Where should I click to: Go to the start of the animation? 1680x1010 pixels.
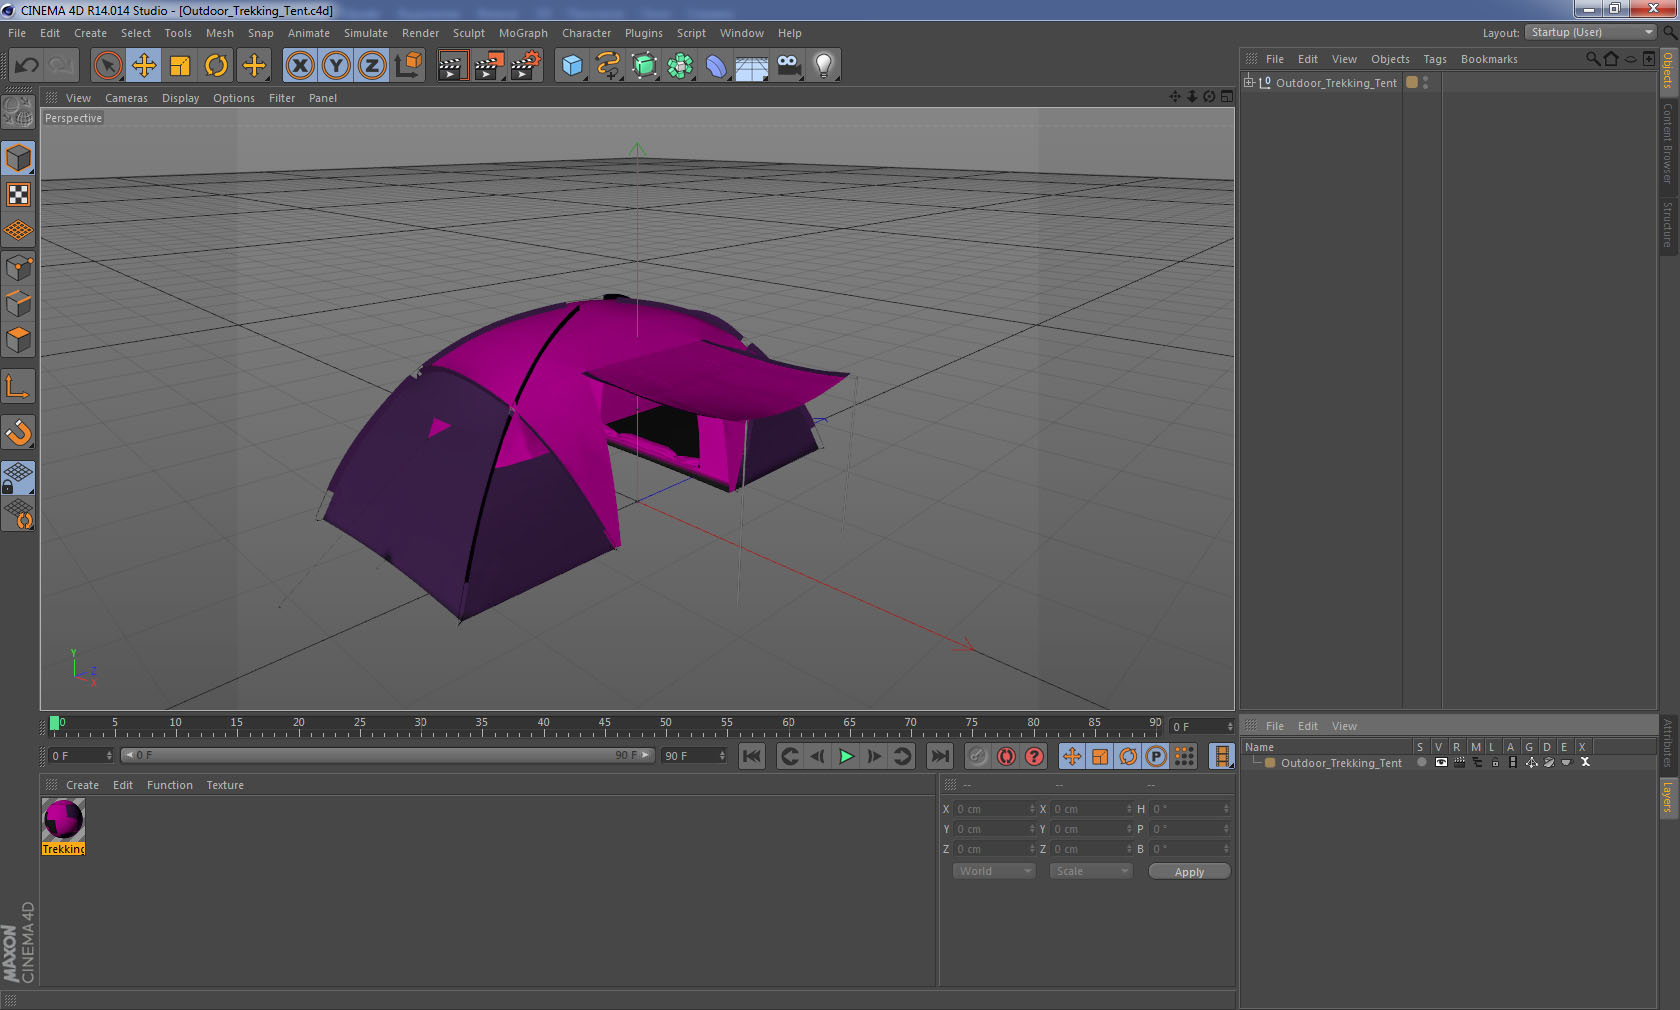752,756
